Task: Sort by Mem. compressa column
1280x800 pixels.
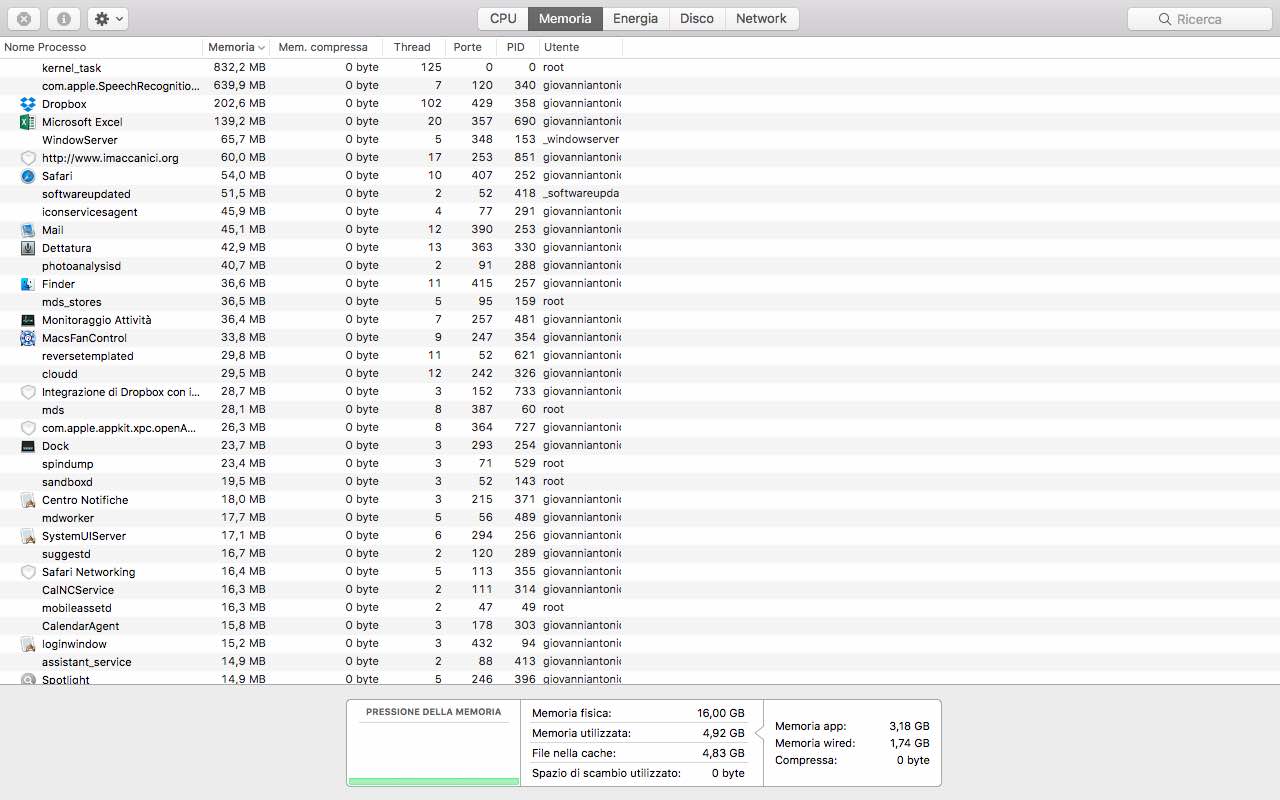Action: 328,47
